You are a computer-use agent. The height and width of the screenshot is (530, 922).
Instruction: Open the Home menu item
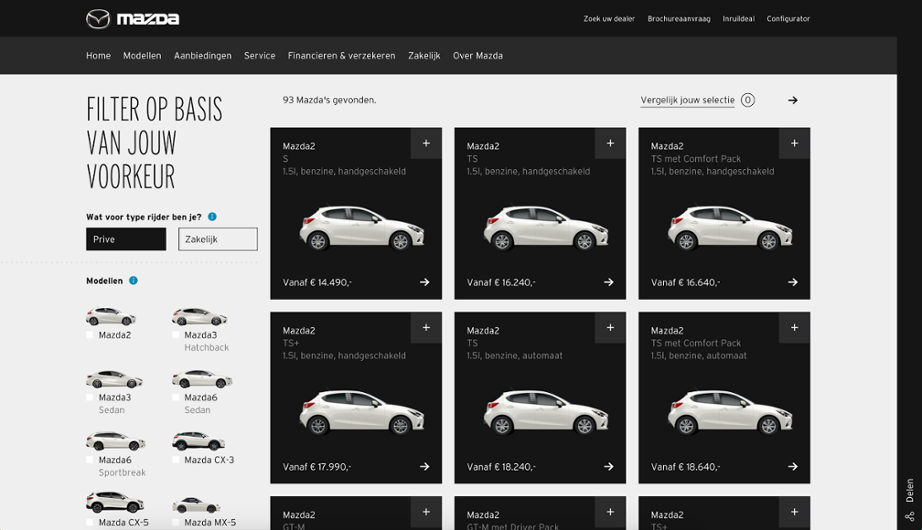[98, 56]
